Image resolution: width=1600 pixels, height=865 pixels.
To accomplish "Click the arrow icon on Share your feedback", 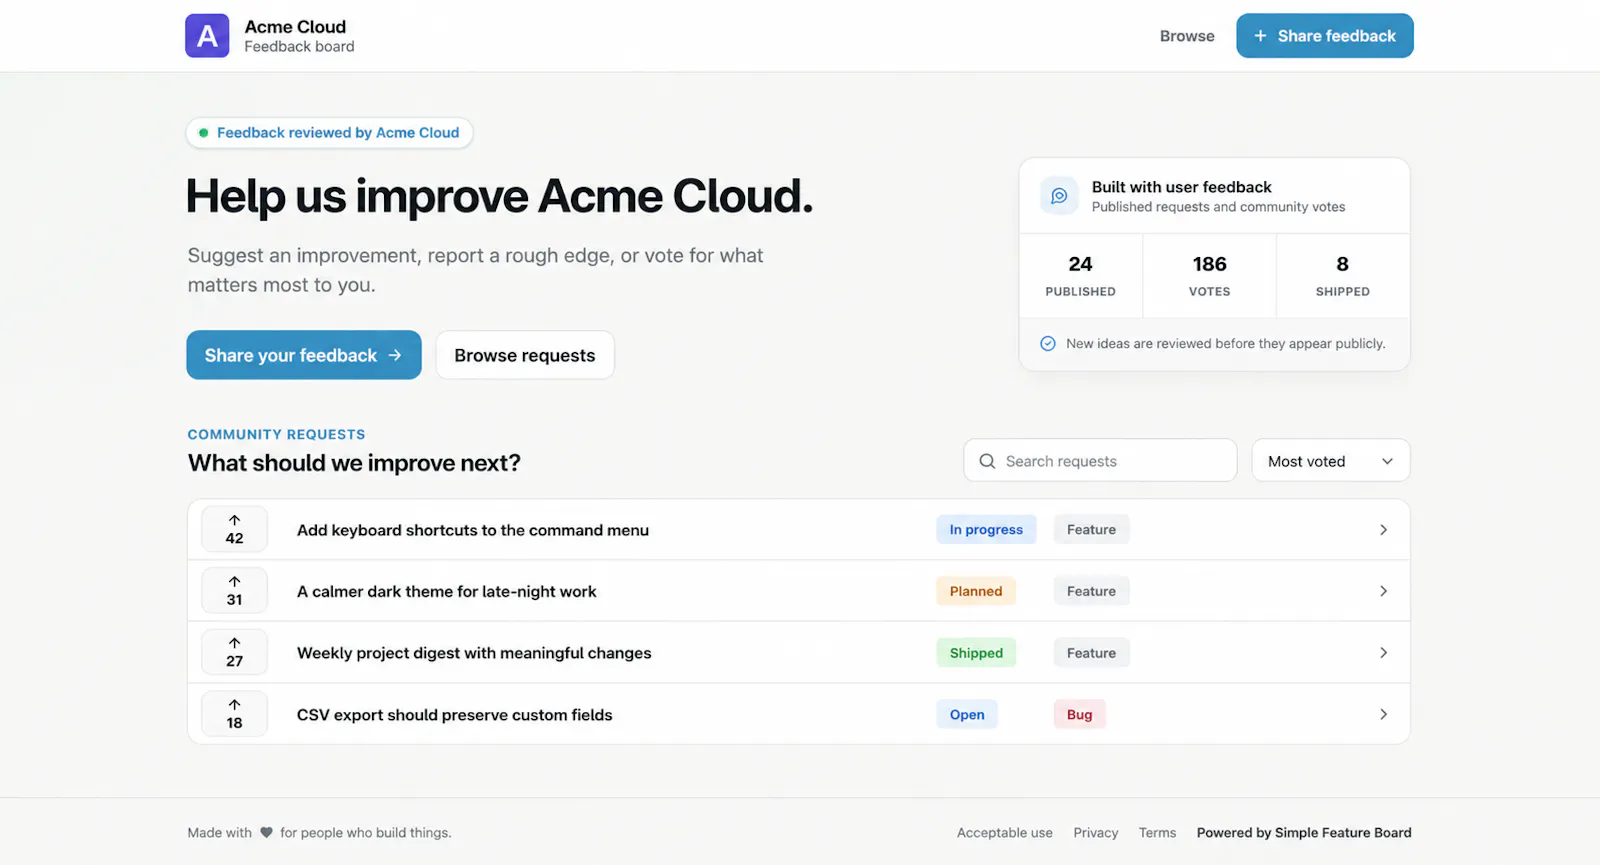I will tap(395, 355).
